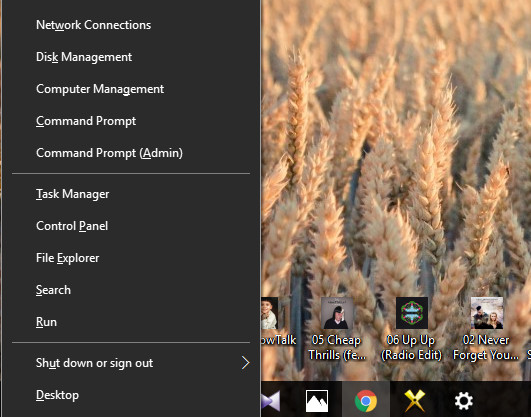Choose Run menu entry
This screenshot has height=417, width=531.
pyautogui.click(x=131, y=322)
